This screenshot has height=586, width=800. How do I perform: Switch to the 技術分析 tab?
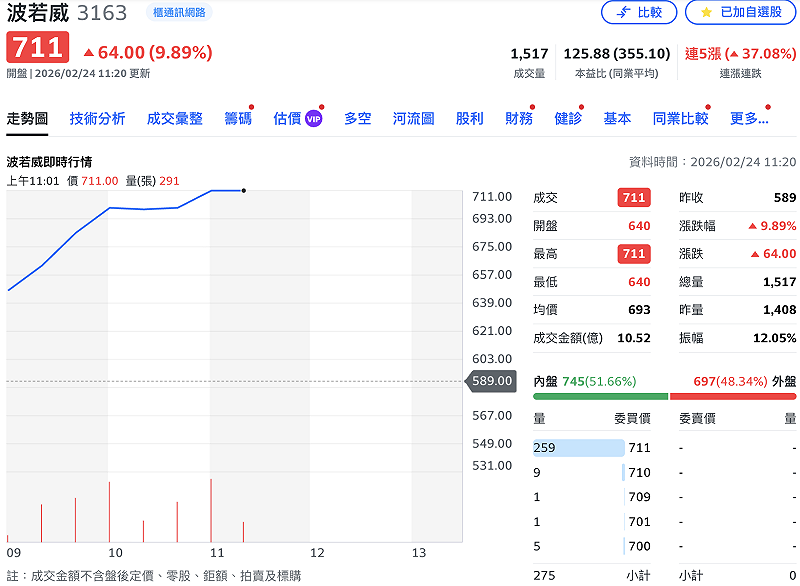98,118
